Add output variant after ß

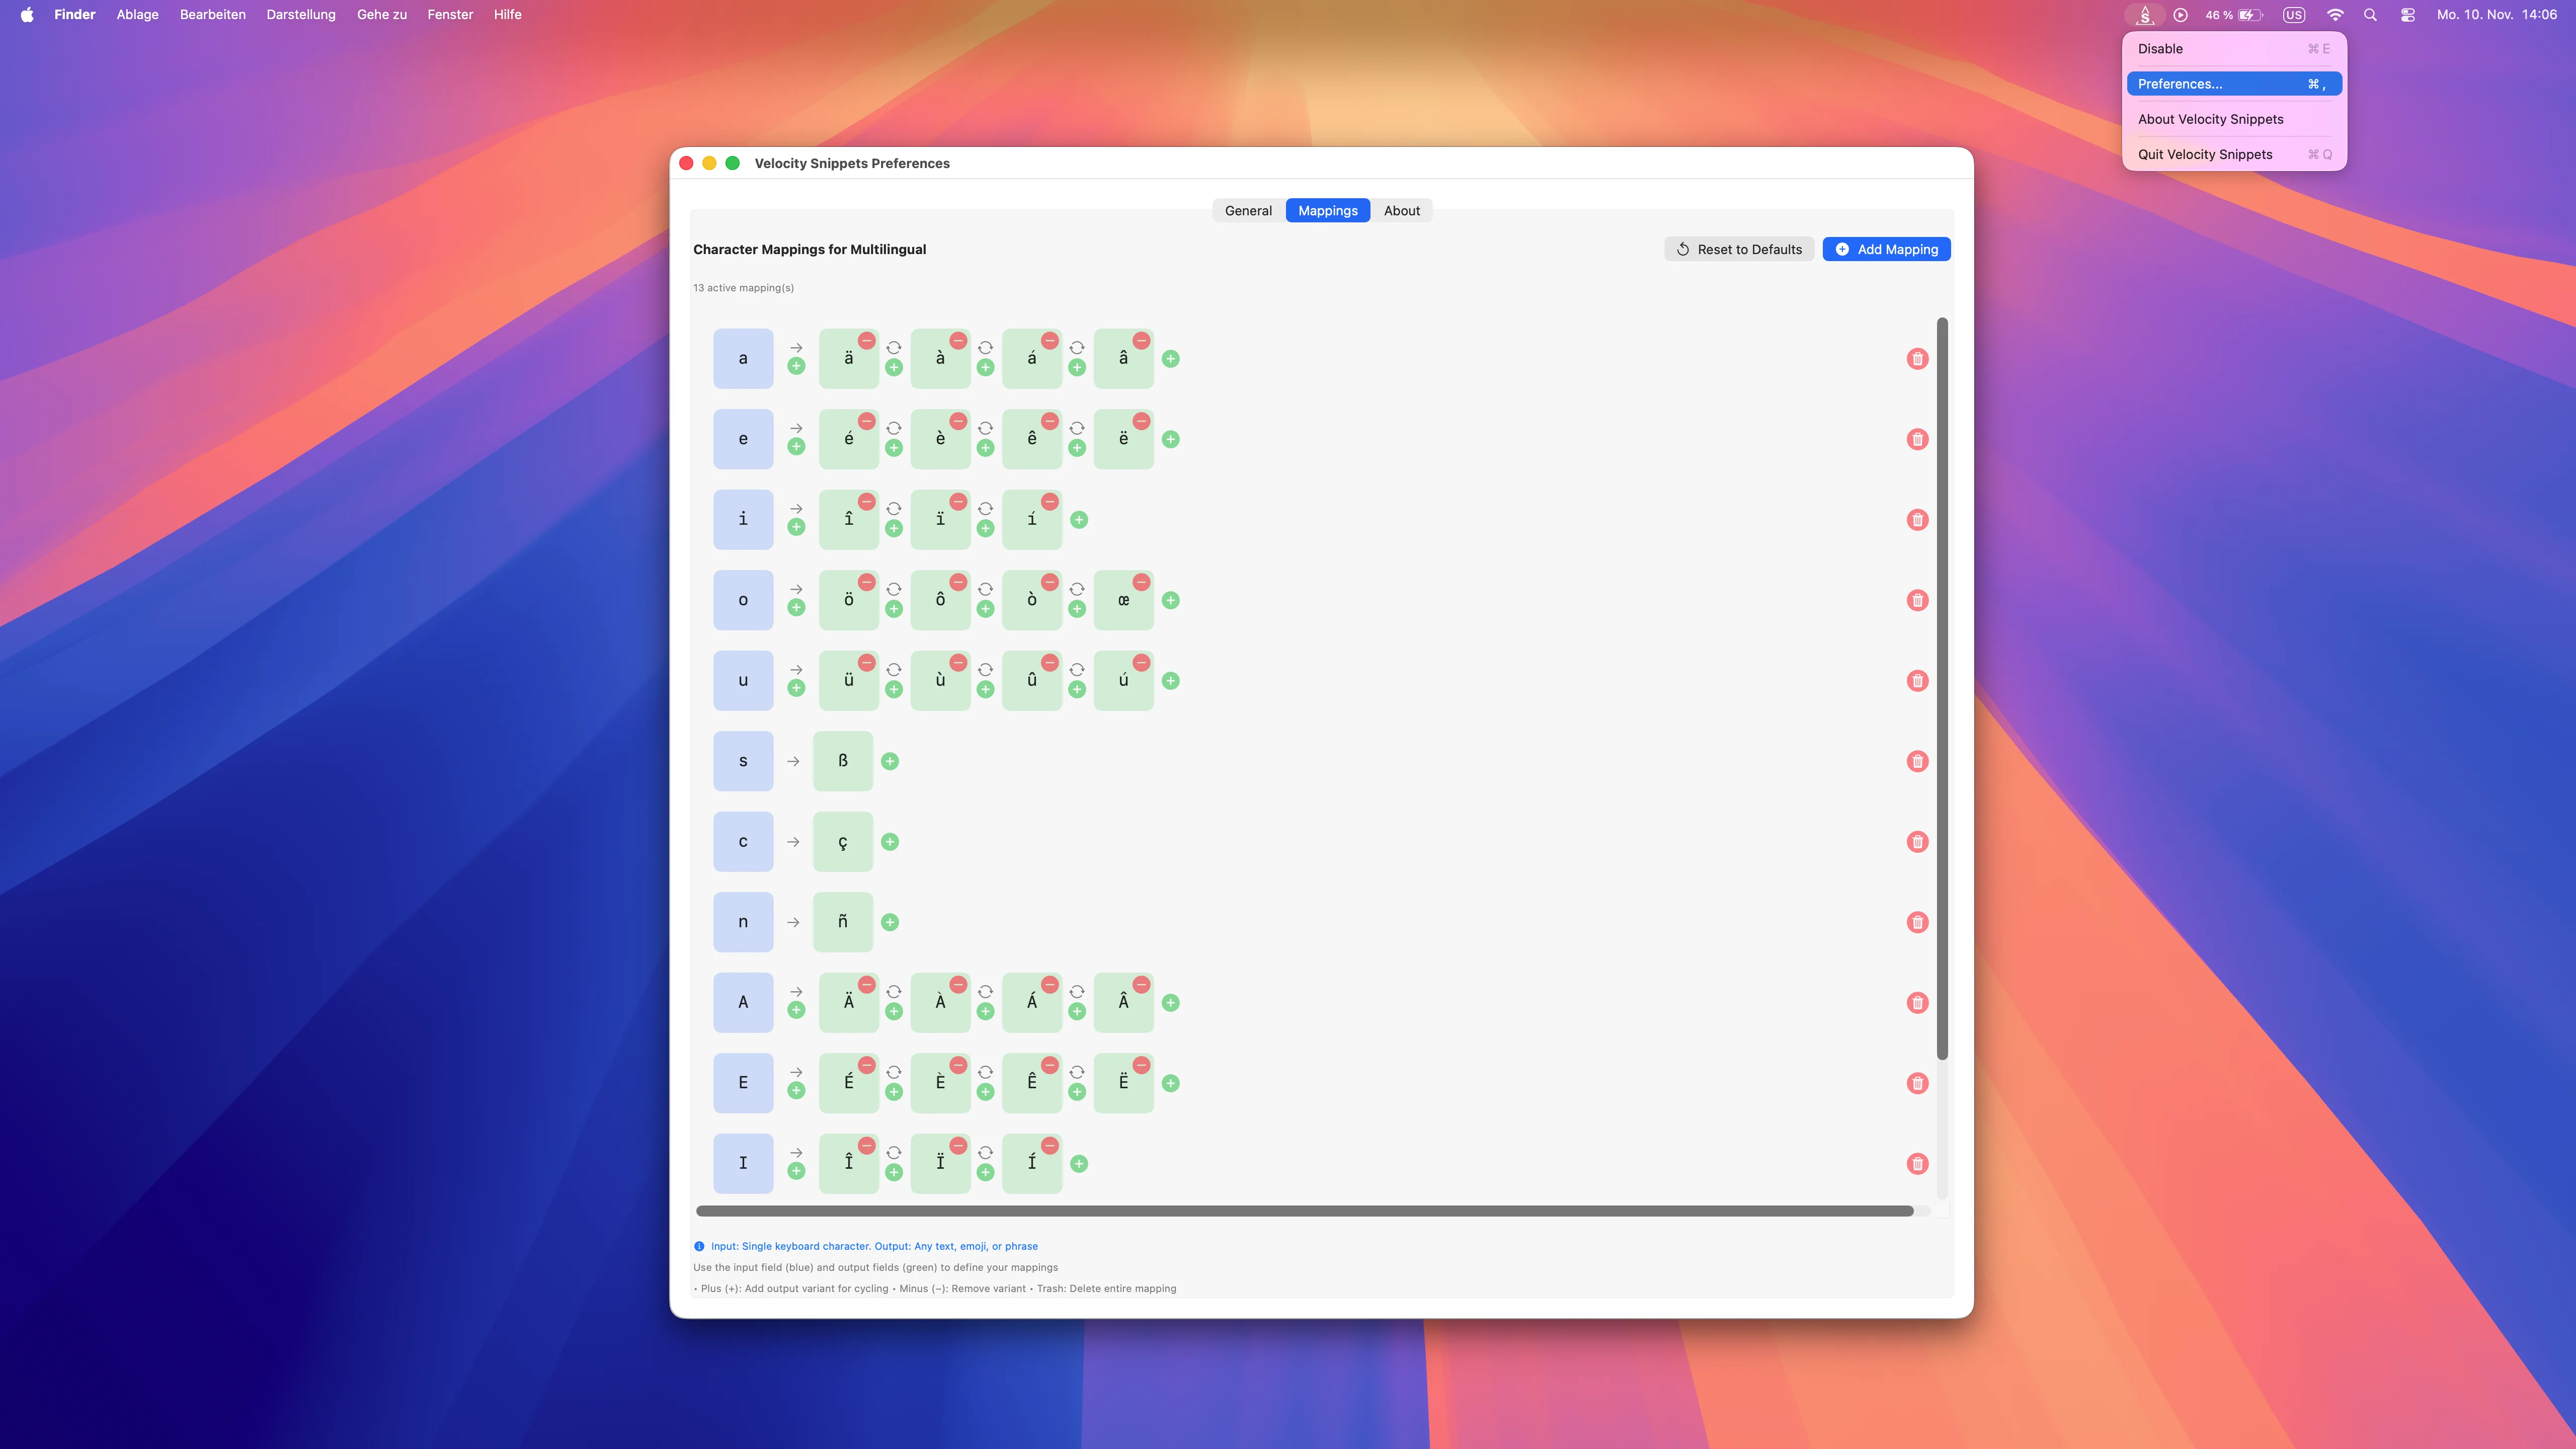click(890, 761)
